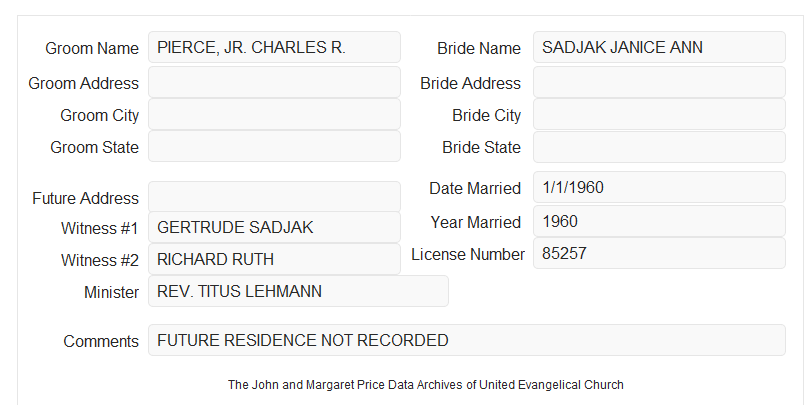
Task: Focus the Groom State field
Action: click(274, 146)
